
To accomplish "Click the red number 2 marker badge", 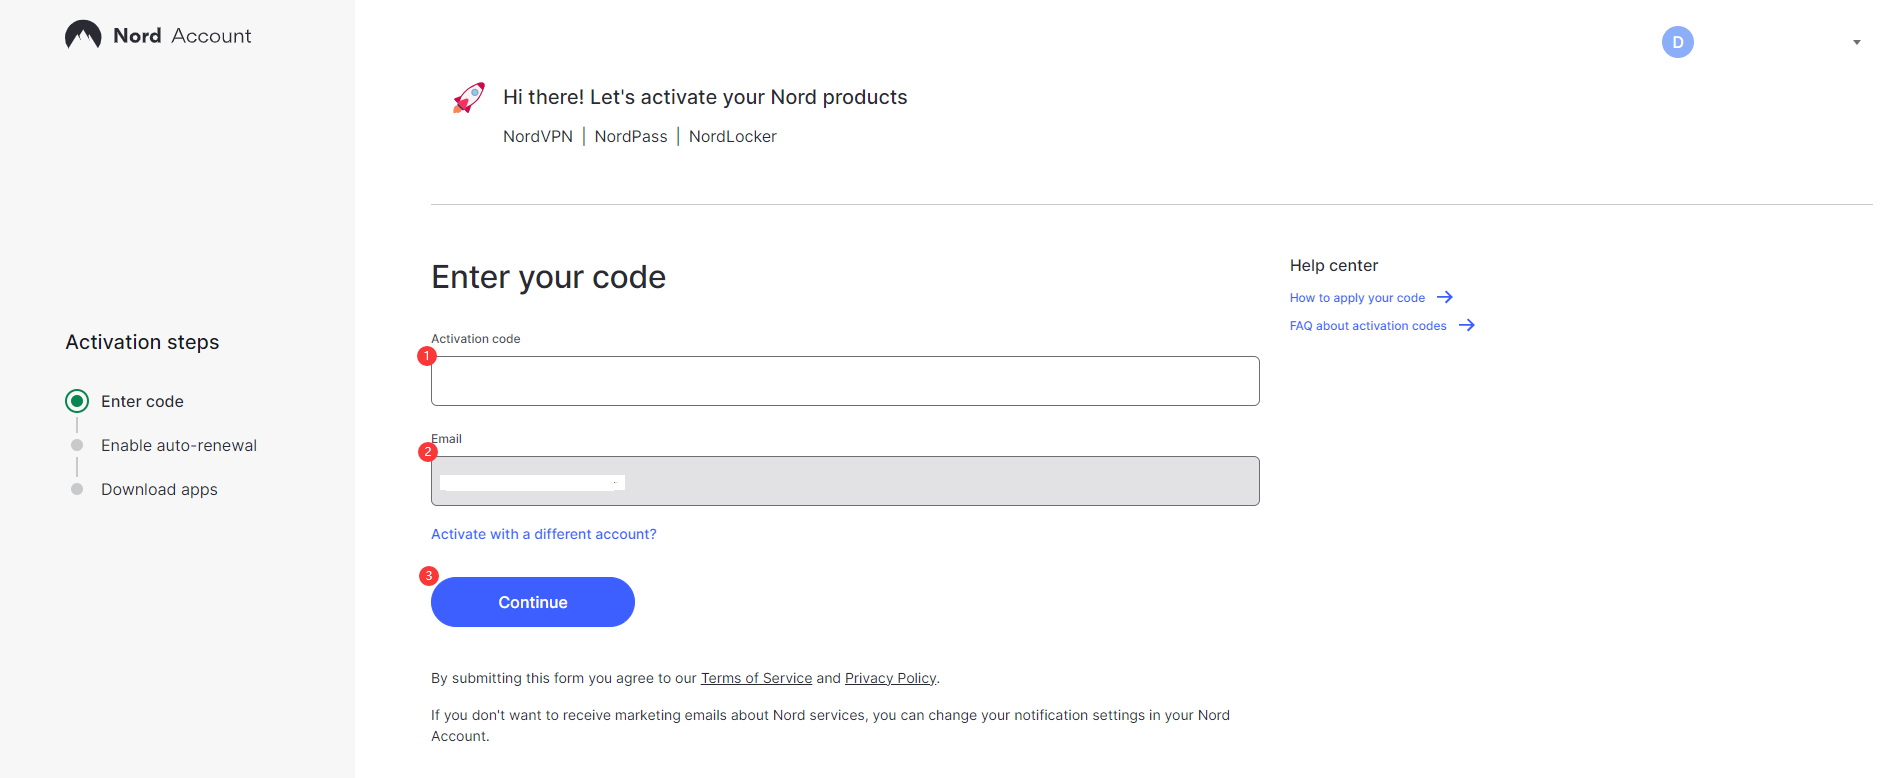I will (428, 452).
